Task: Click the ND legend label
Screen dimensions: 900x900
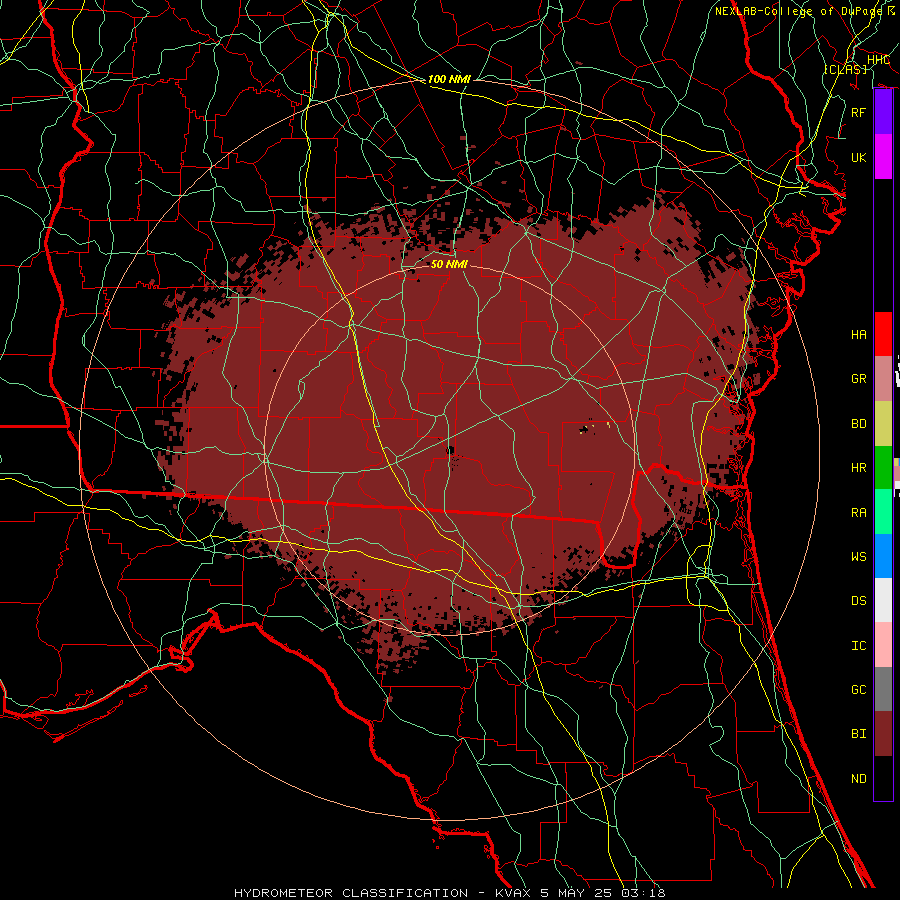Action: [859, 779]
